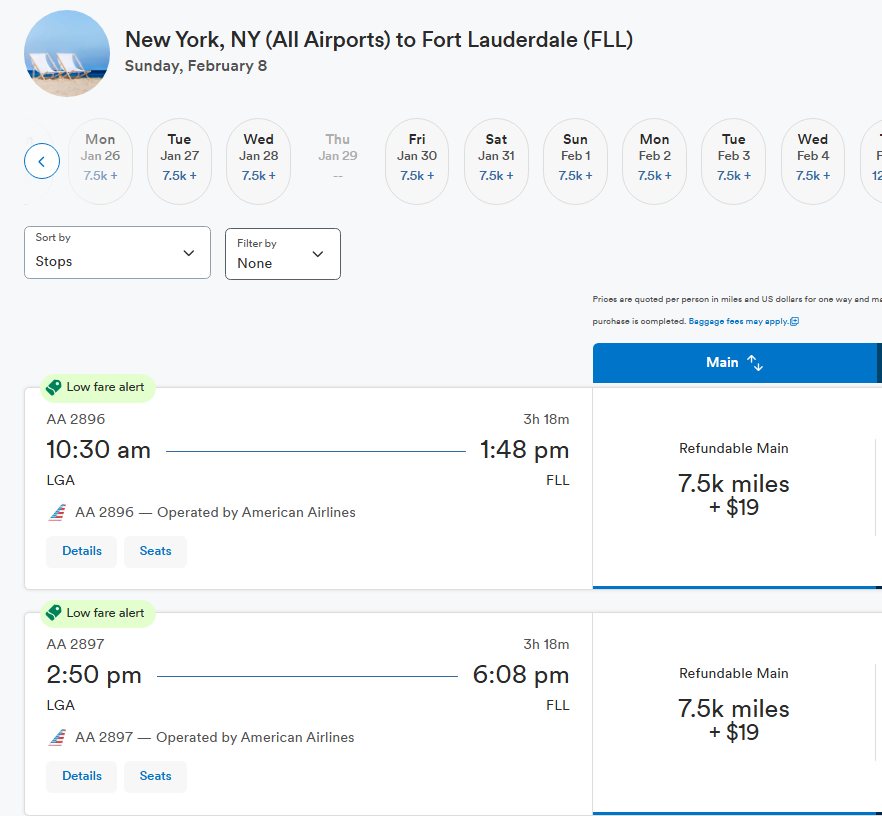Viewport: 882px width, 816px height.
Task: Click the route heading New York to Fort Lauderdale
Action: click(379, 40)
